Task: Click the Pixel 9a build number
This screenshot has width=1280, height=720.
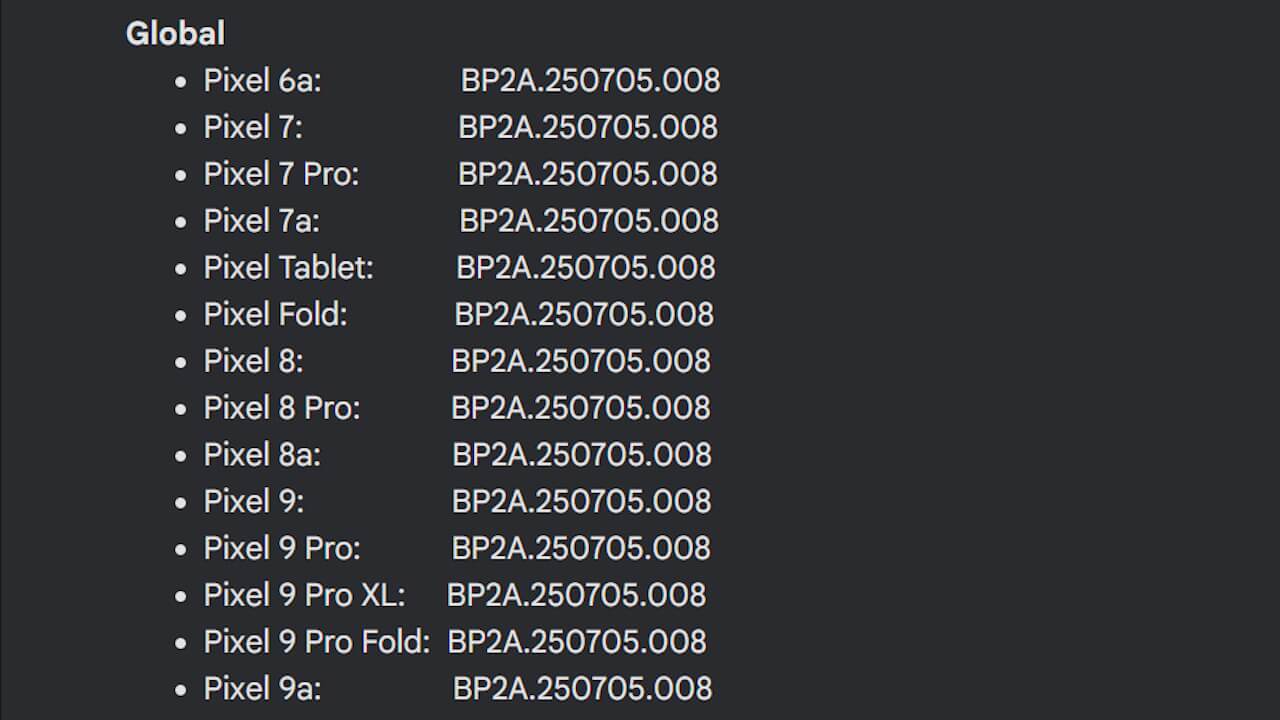Action: pyautogui.click(x=583, y=689)
